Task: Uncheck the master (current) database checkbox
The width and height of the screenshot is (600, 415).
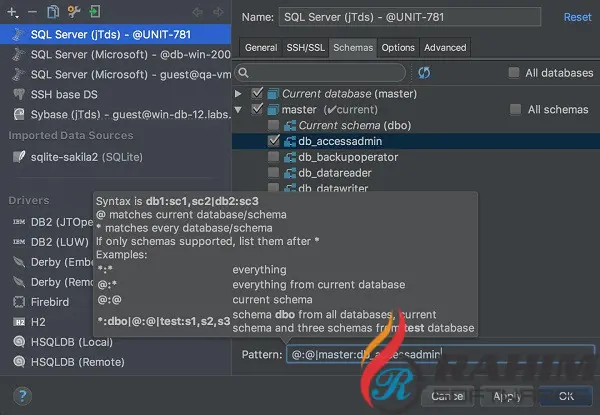Action: click(x=257, y=109)
